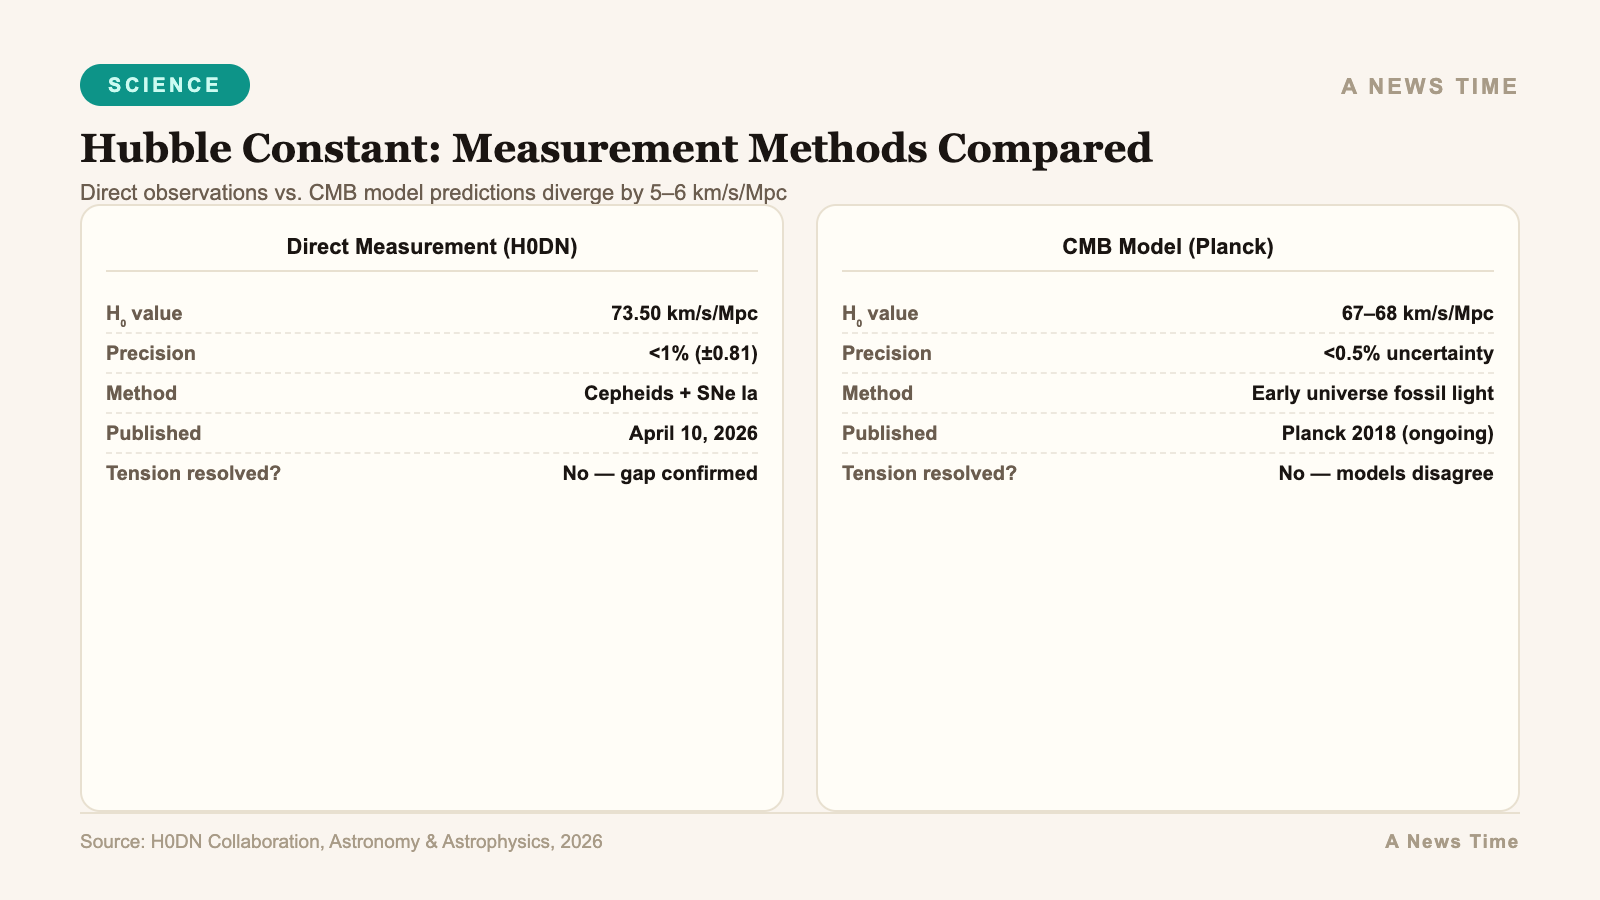The height and width of the screenshot is (900, 1600).
Task: Select Cepheids + SNe Ia method entry
Action: point(671,393)
